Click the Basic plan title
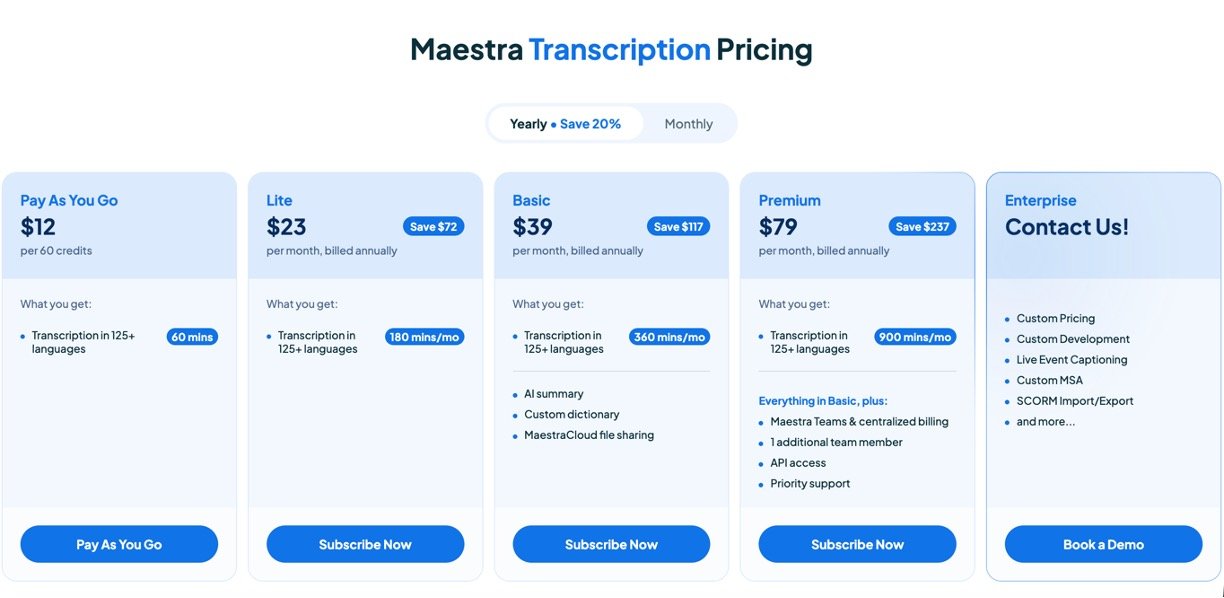 [531, 200]
